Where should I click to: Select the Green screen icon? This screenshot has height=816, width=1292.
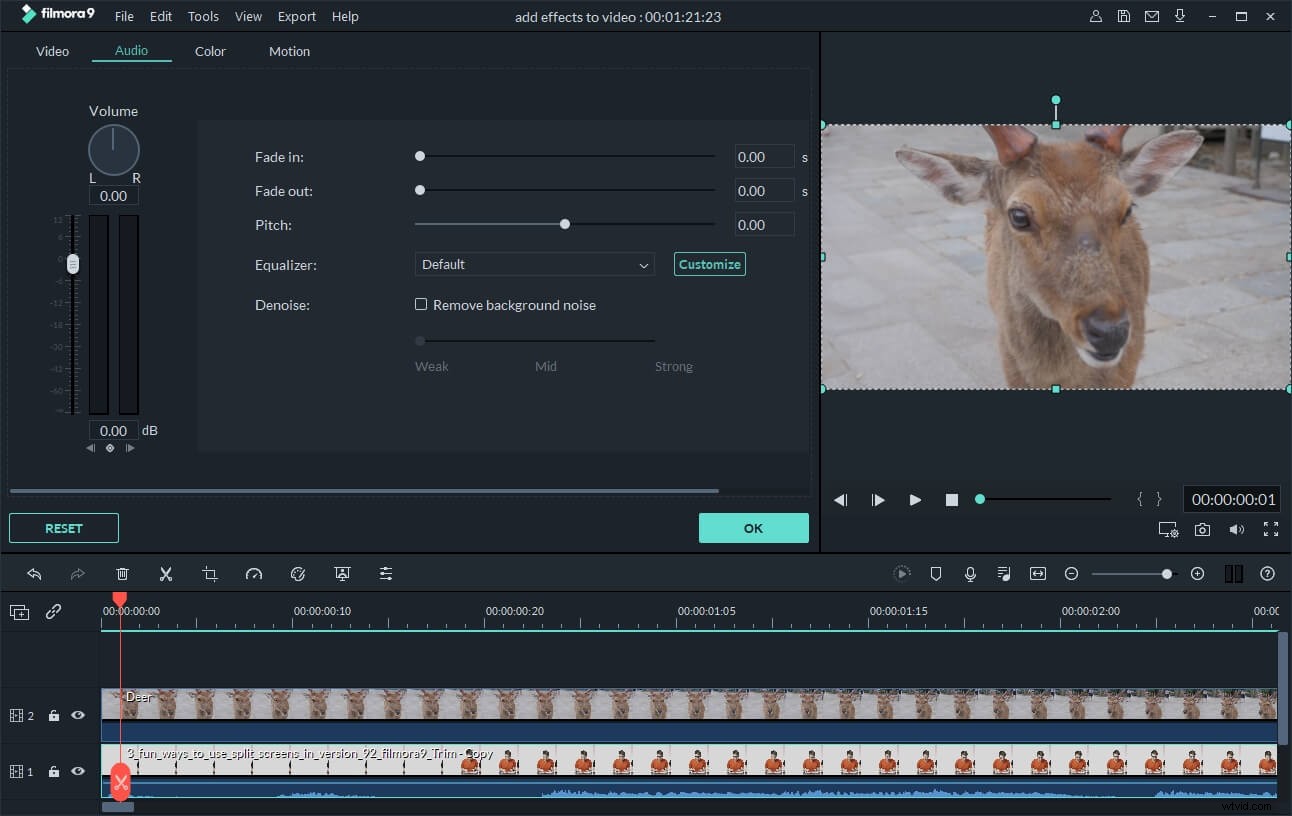click(x=342, y=573)
